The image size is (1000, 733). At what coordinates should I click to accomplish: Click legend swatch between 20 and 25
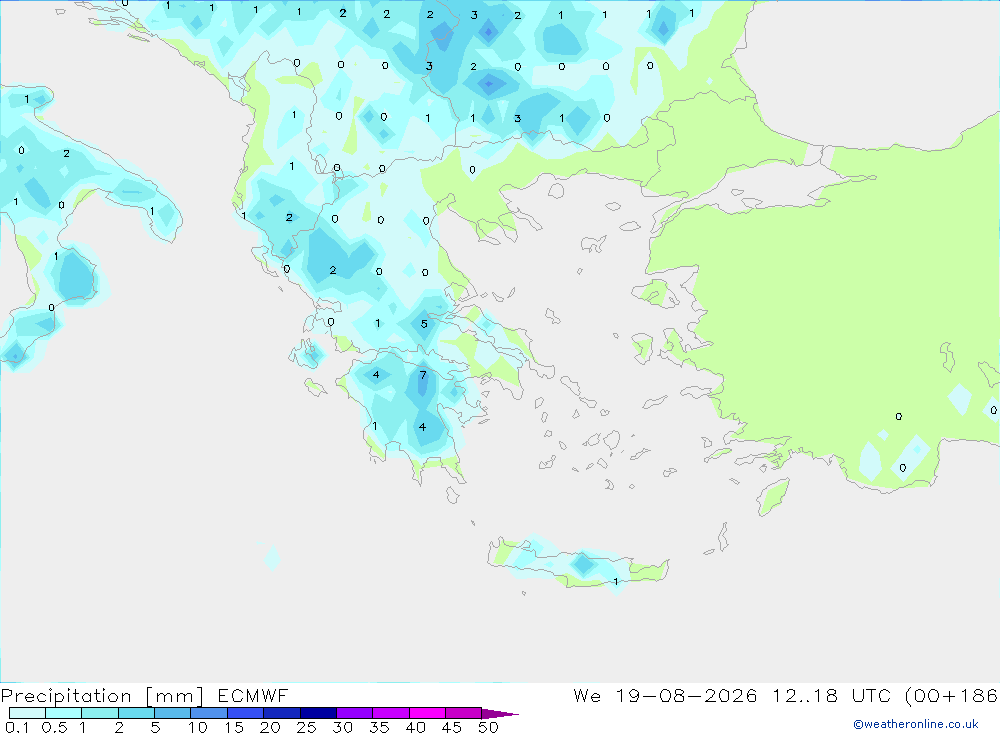click(282, 713)
